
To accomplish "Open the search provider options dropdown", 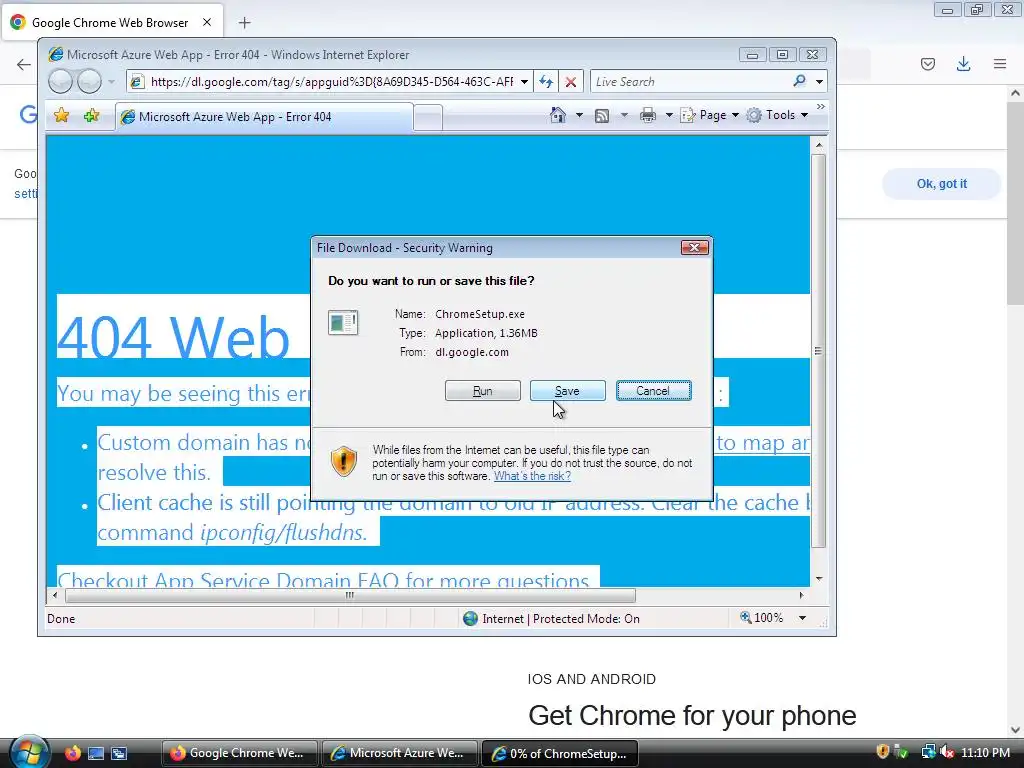I will click(820, 82).
